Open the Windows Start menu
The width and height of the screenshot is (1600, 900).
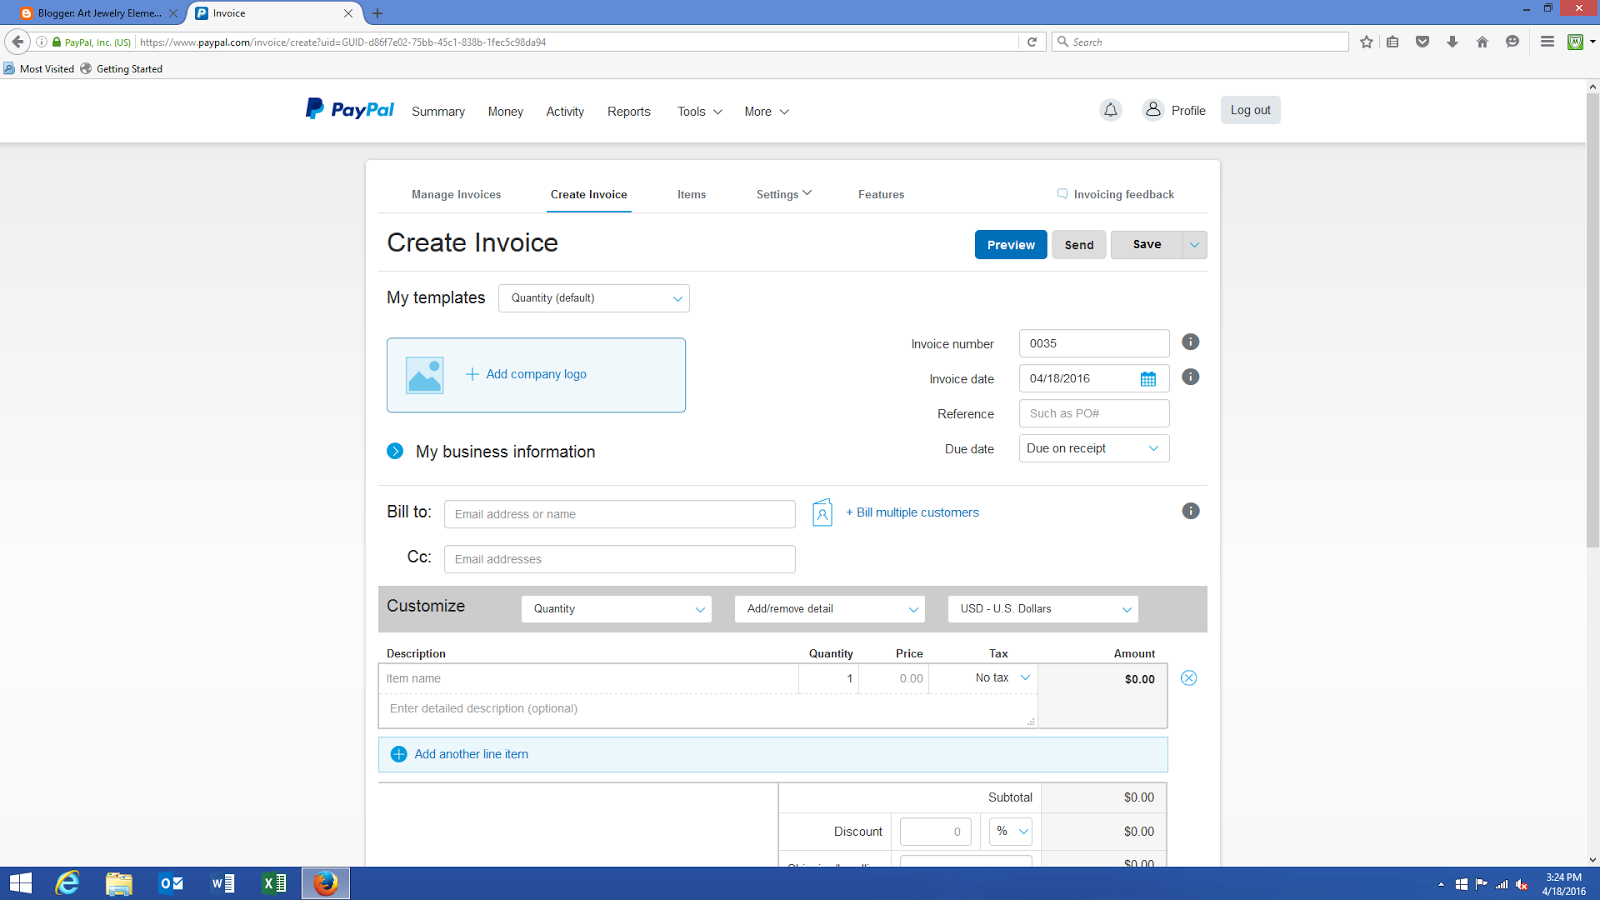pos(21,883)
